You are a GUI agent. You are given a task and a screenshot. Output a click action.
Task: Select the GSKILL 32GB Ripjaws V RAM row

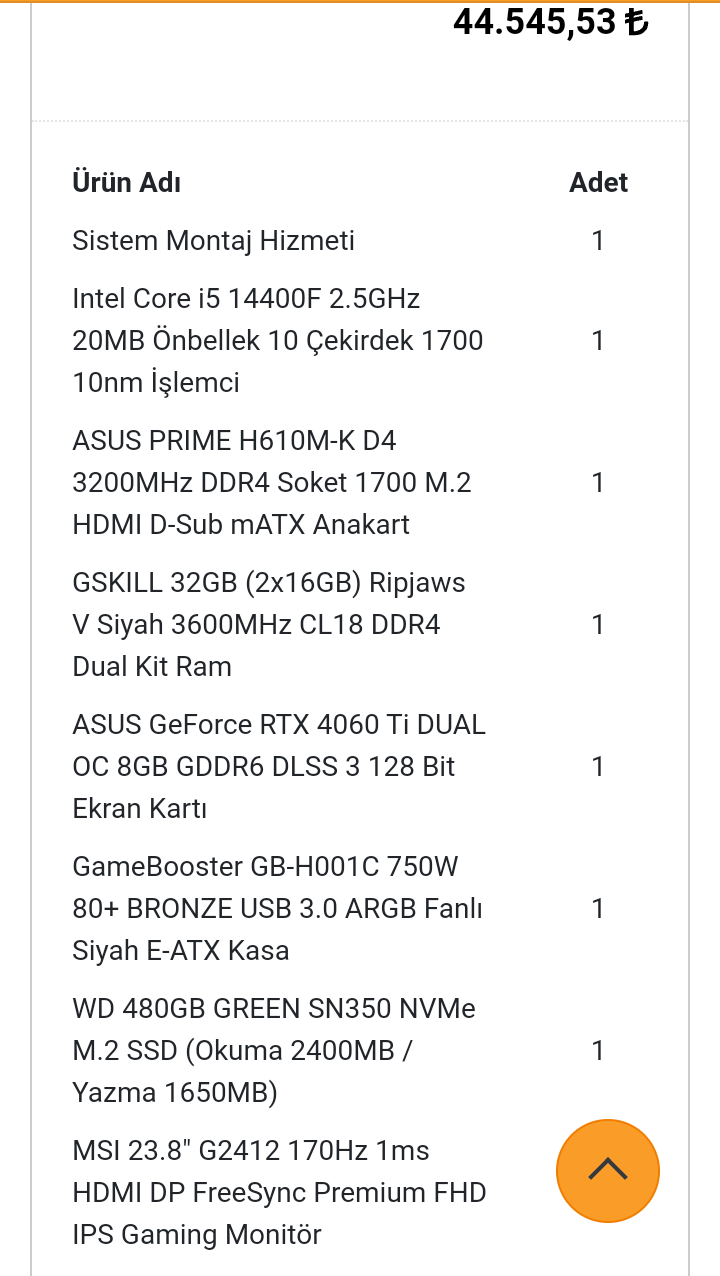[268, 624]
